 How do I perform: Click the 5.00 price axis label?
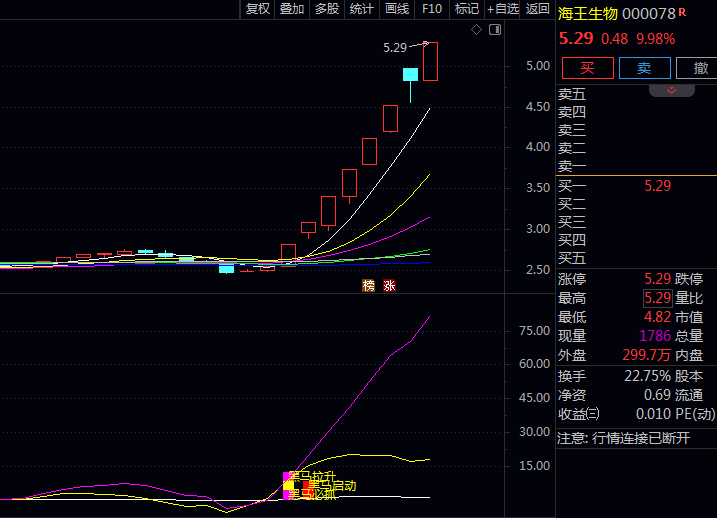click(x=538, y=66)
